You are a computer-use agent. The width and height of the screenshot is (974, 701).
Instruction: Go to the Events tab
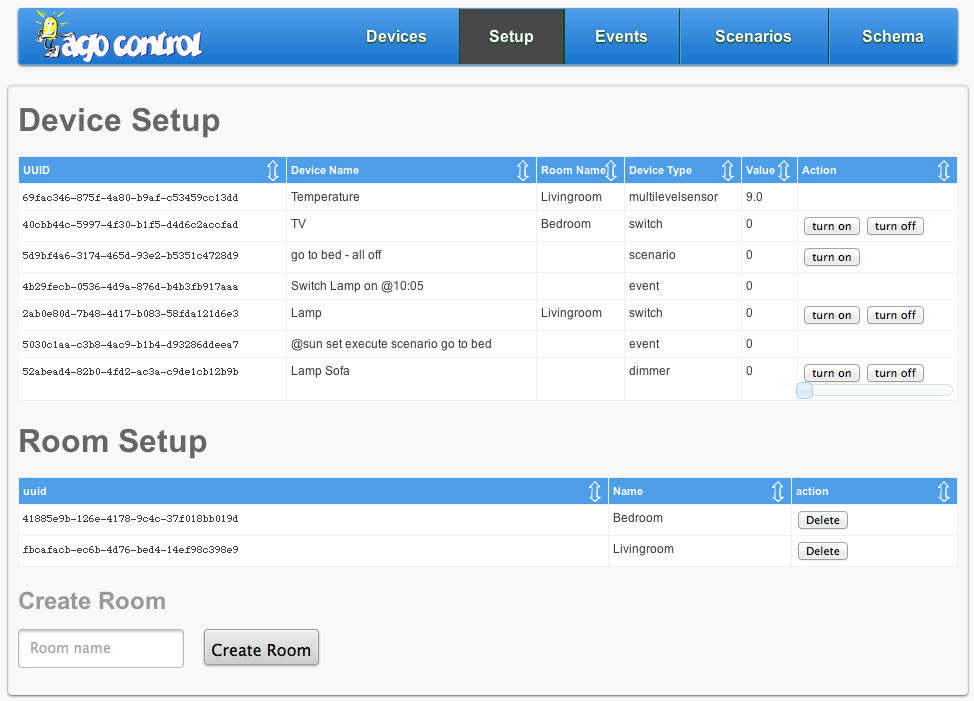(x=621, y=37)
